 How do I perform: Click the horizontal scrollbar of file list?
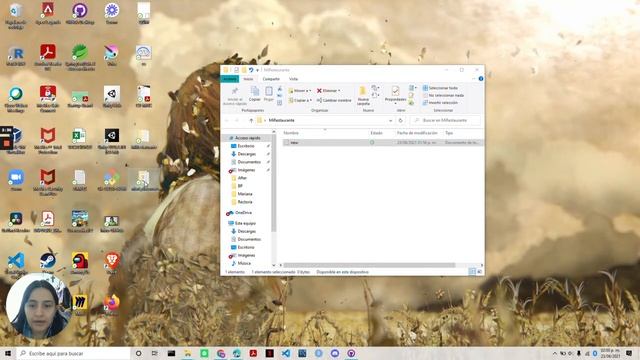369,265
